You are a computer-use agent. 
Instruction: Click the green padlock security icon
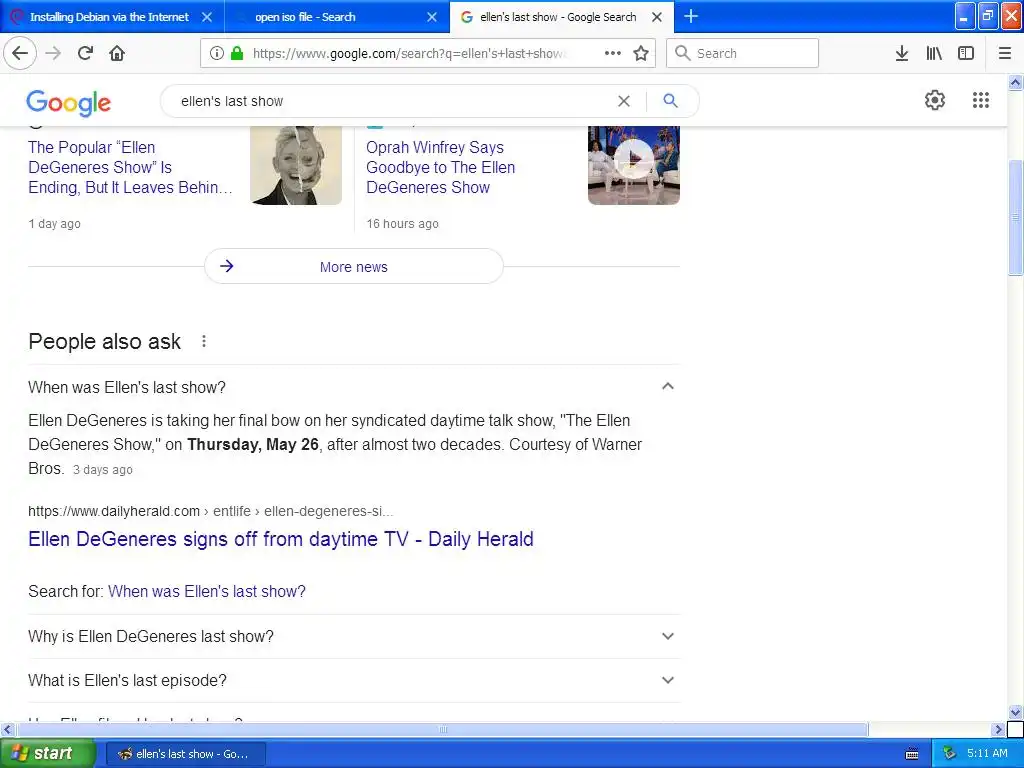pyautogui.click(x=236, y=53)
